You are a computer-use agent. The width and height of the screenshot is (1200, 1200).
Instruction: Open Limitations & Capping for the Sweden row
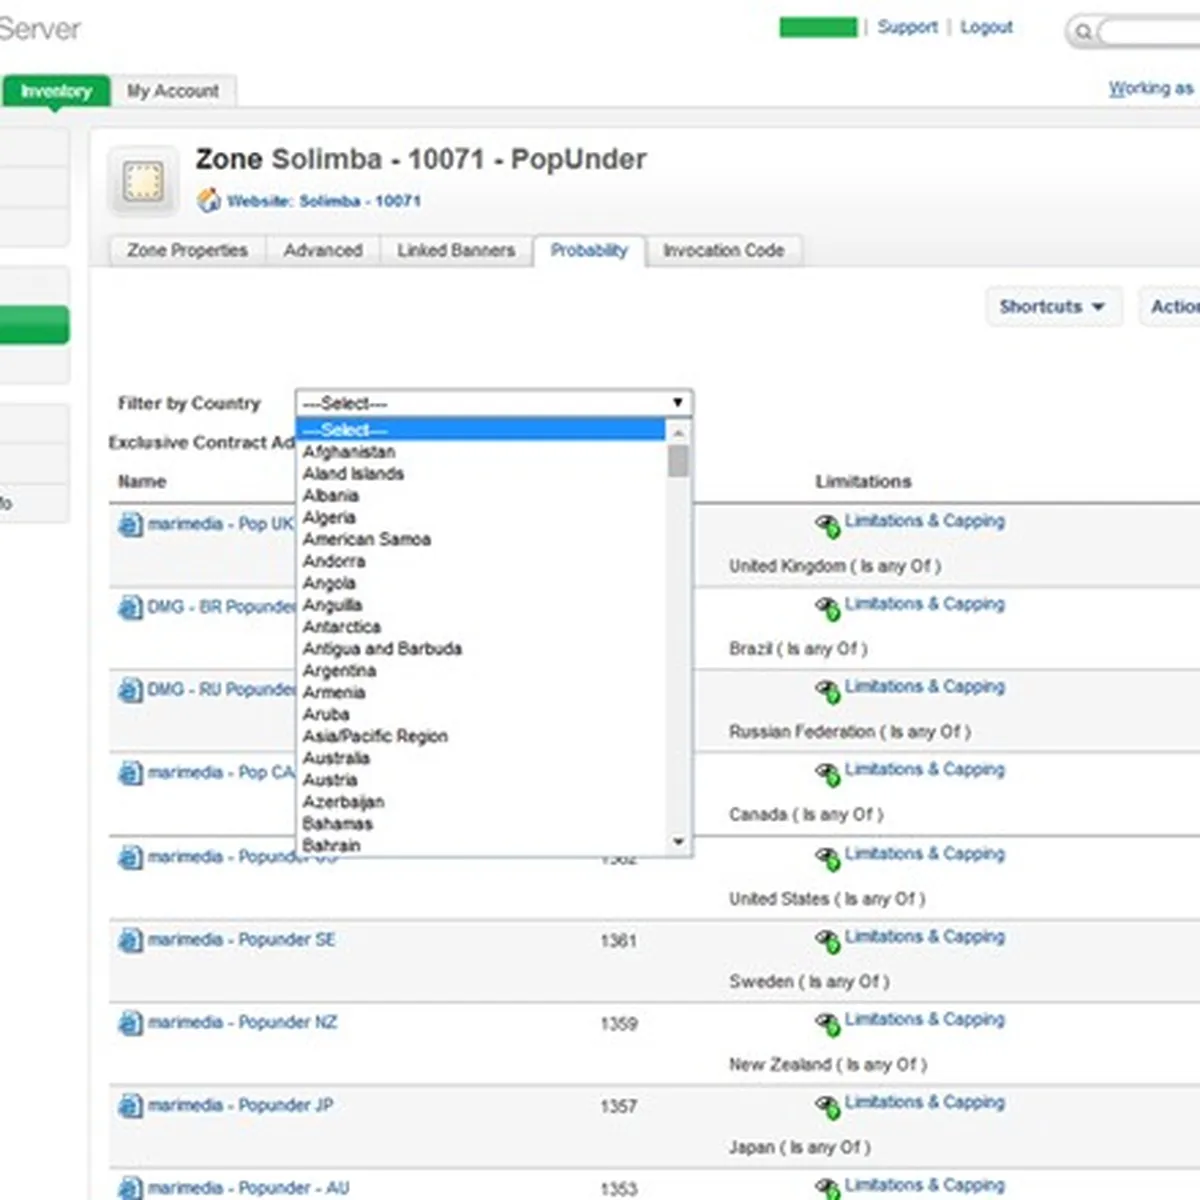(x=924, y=937)
